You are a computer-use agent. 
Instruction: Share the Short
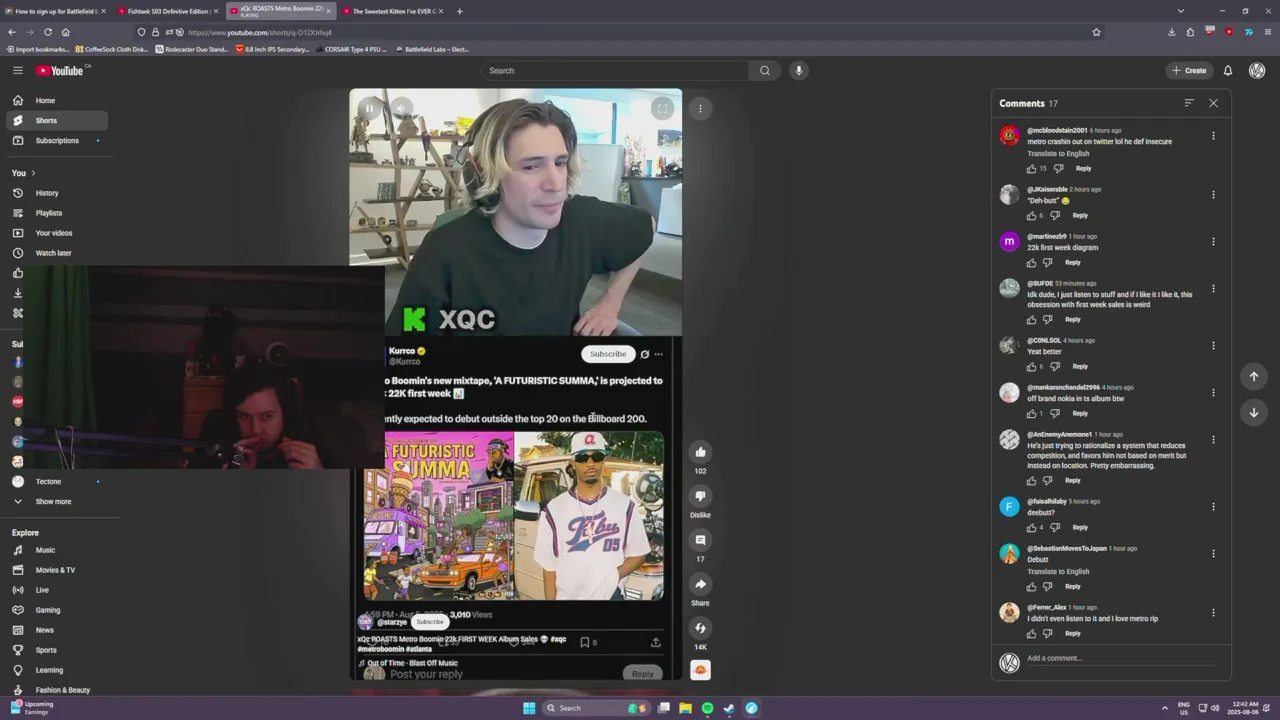(x=700, y=584)
